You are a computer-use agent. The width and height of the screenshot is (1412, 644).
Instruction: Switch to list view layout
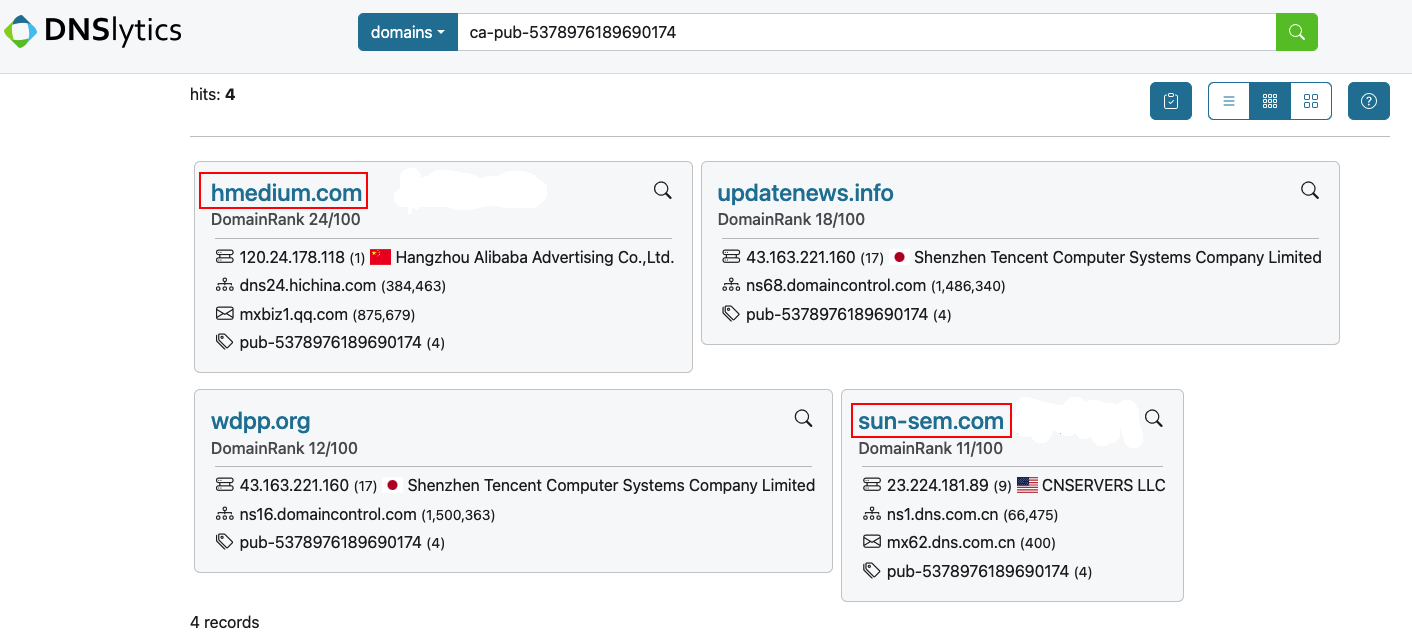[1229, 101]
